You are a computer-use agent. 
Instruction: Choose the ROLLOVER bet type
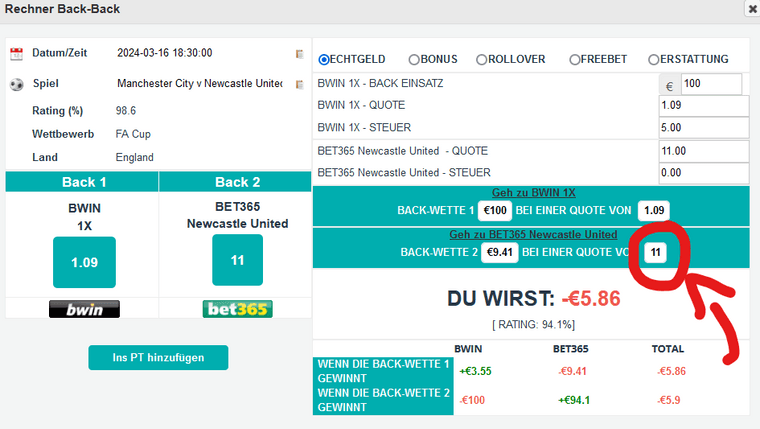tap(481, 60)
